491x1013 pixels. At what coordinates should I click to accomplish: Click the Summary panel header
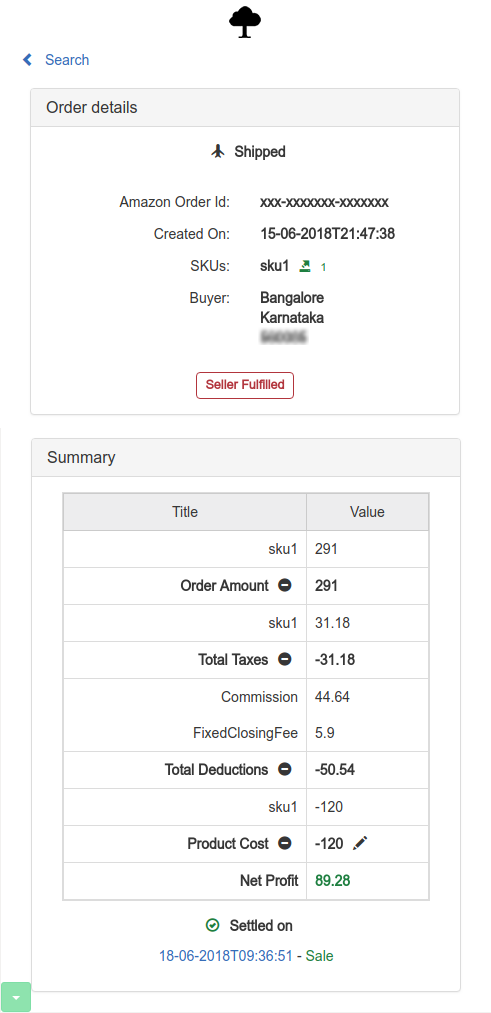coord(246,457)
